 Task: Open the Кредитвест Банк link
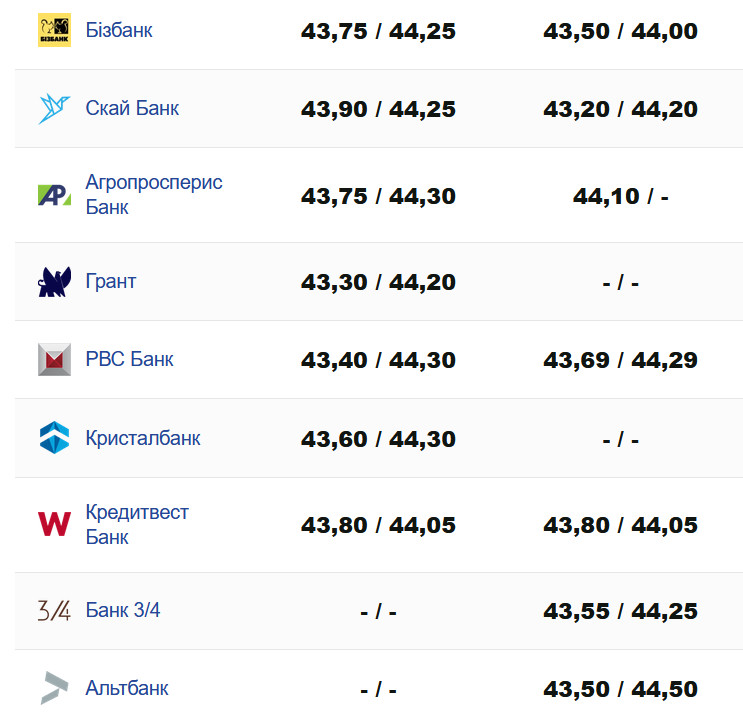click(x=137, y=524)
